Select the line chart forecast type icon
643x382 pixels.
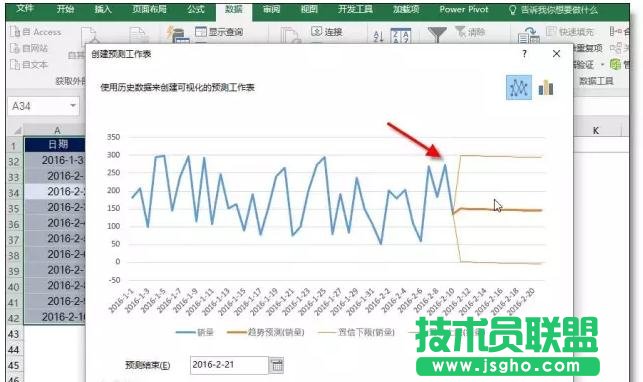519,87
